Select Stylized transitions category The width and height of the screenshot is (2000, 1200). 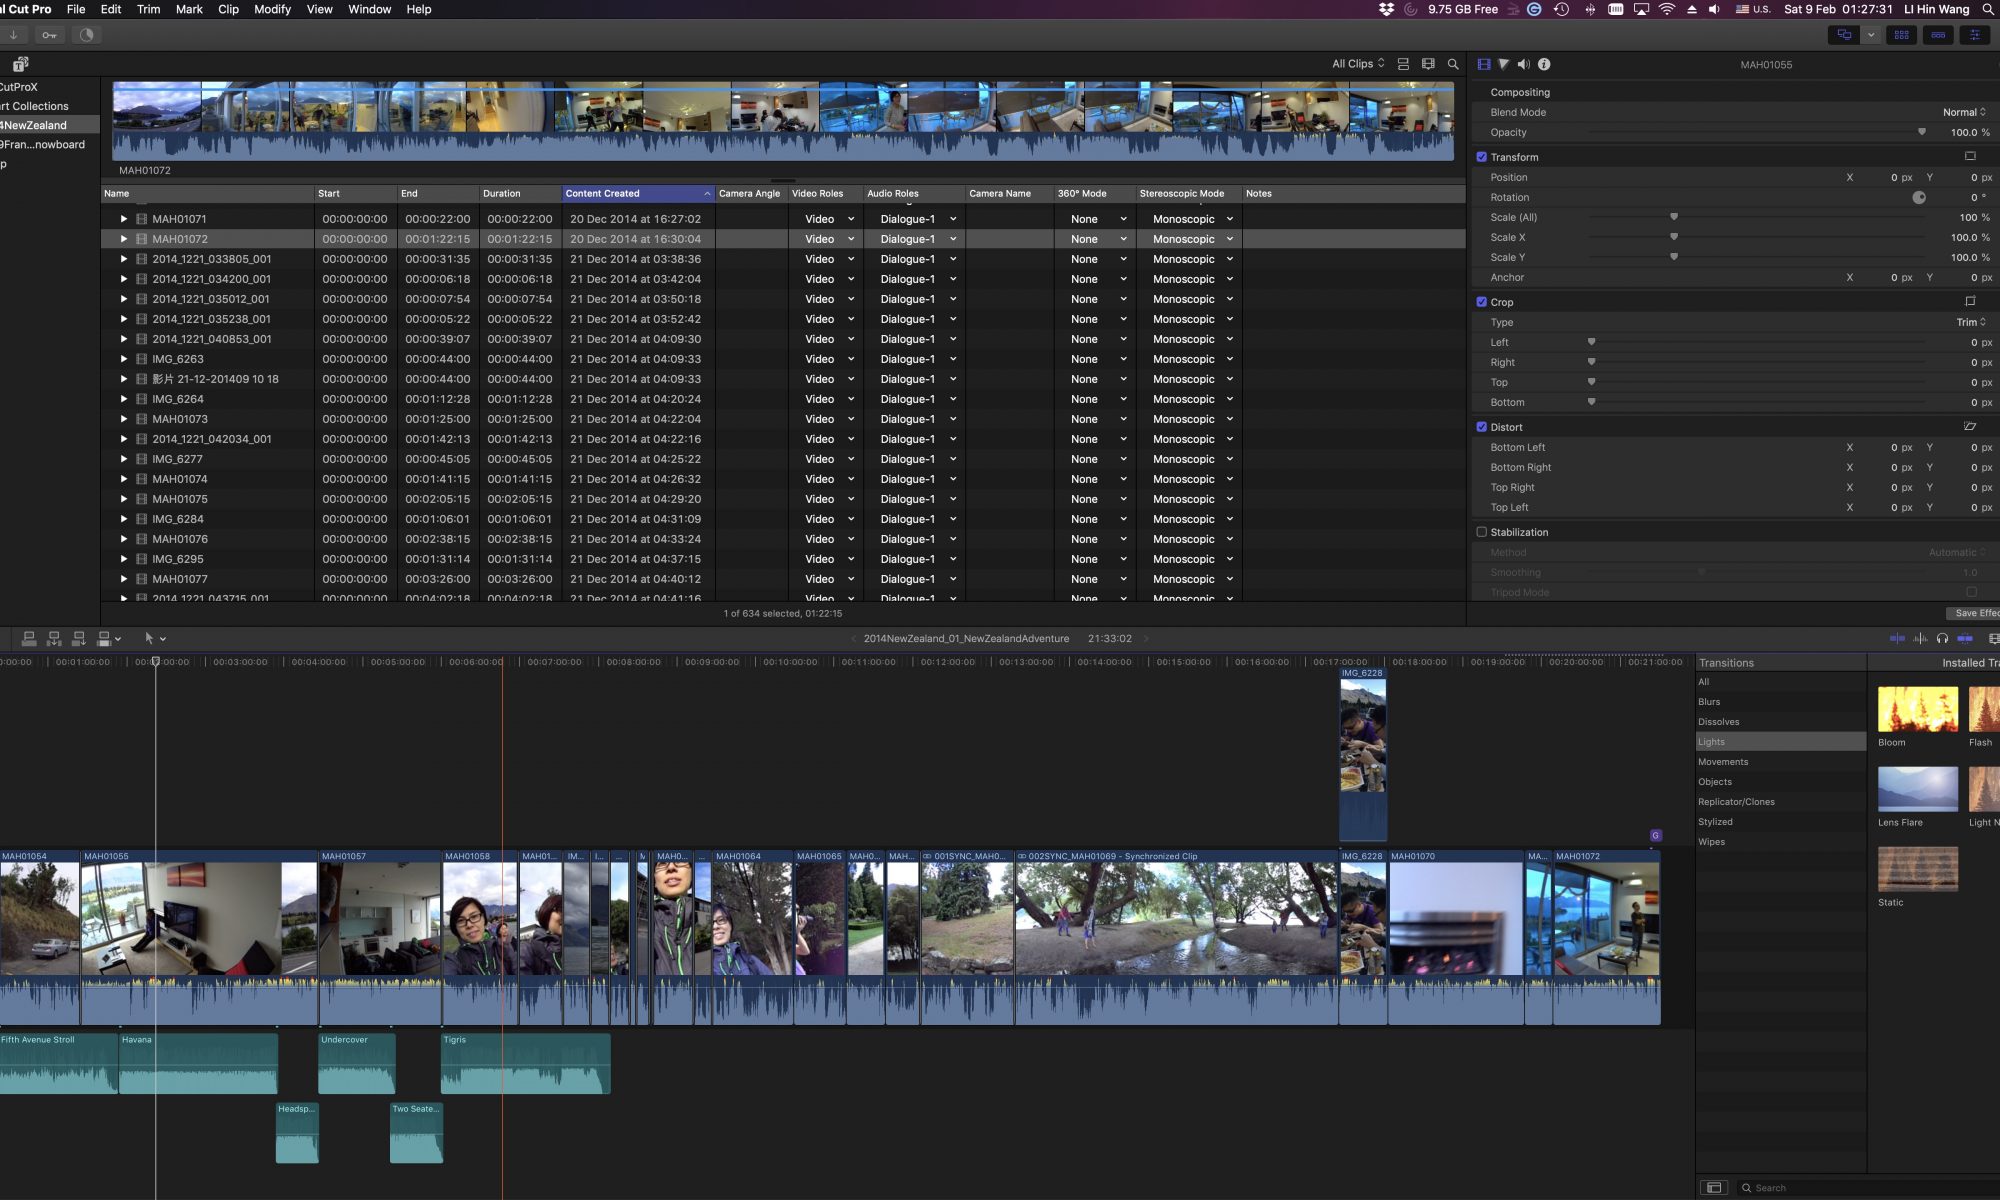click(x=1780, y=822)
